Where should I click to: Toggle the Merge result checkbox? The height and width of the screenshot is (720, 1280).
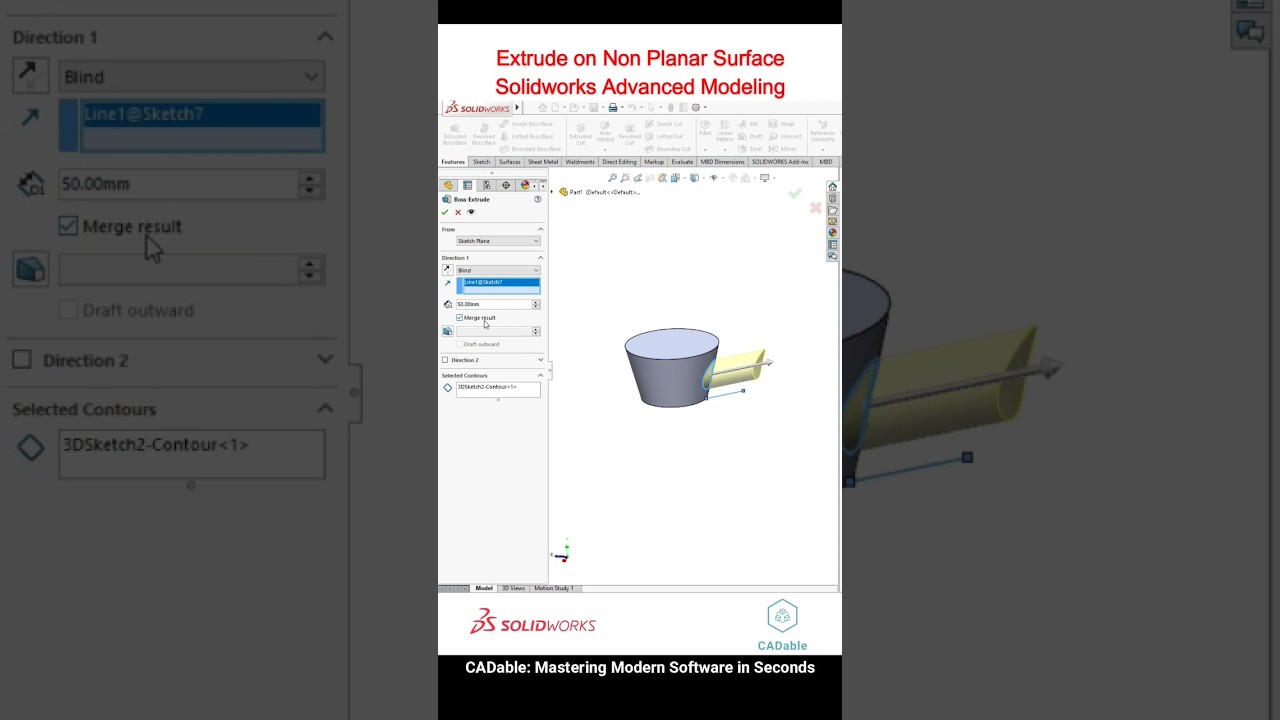(x=459, y=318)
